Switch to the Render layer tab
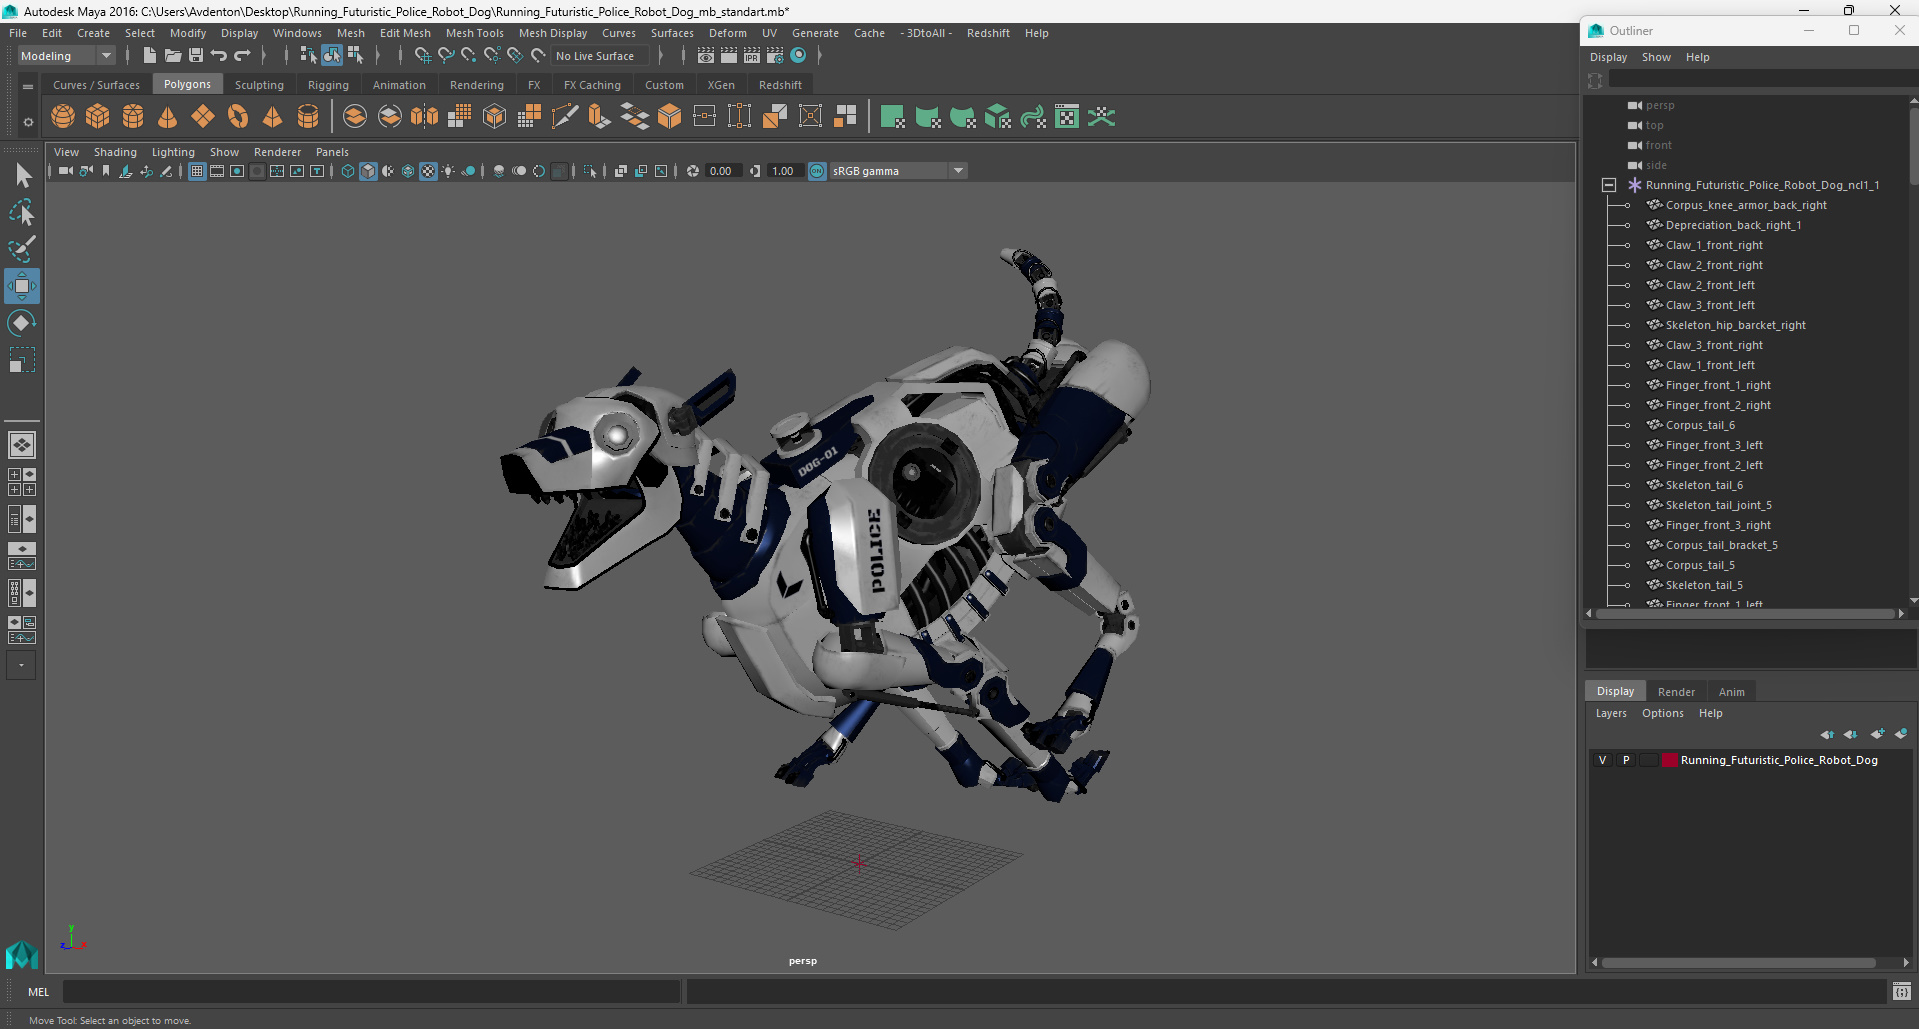1919x1029 pixels. click(1676, 692)
